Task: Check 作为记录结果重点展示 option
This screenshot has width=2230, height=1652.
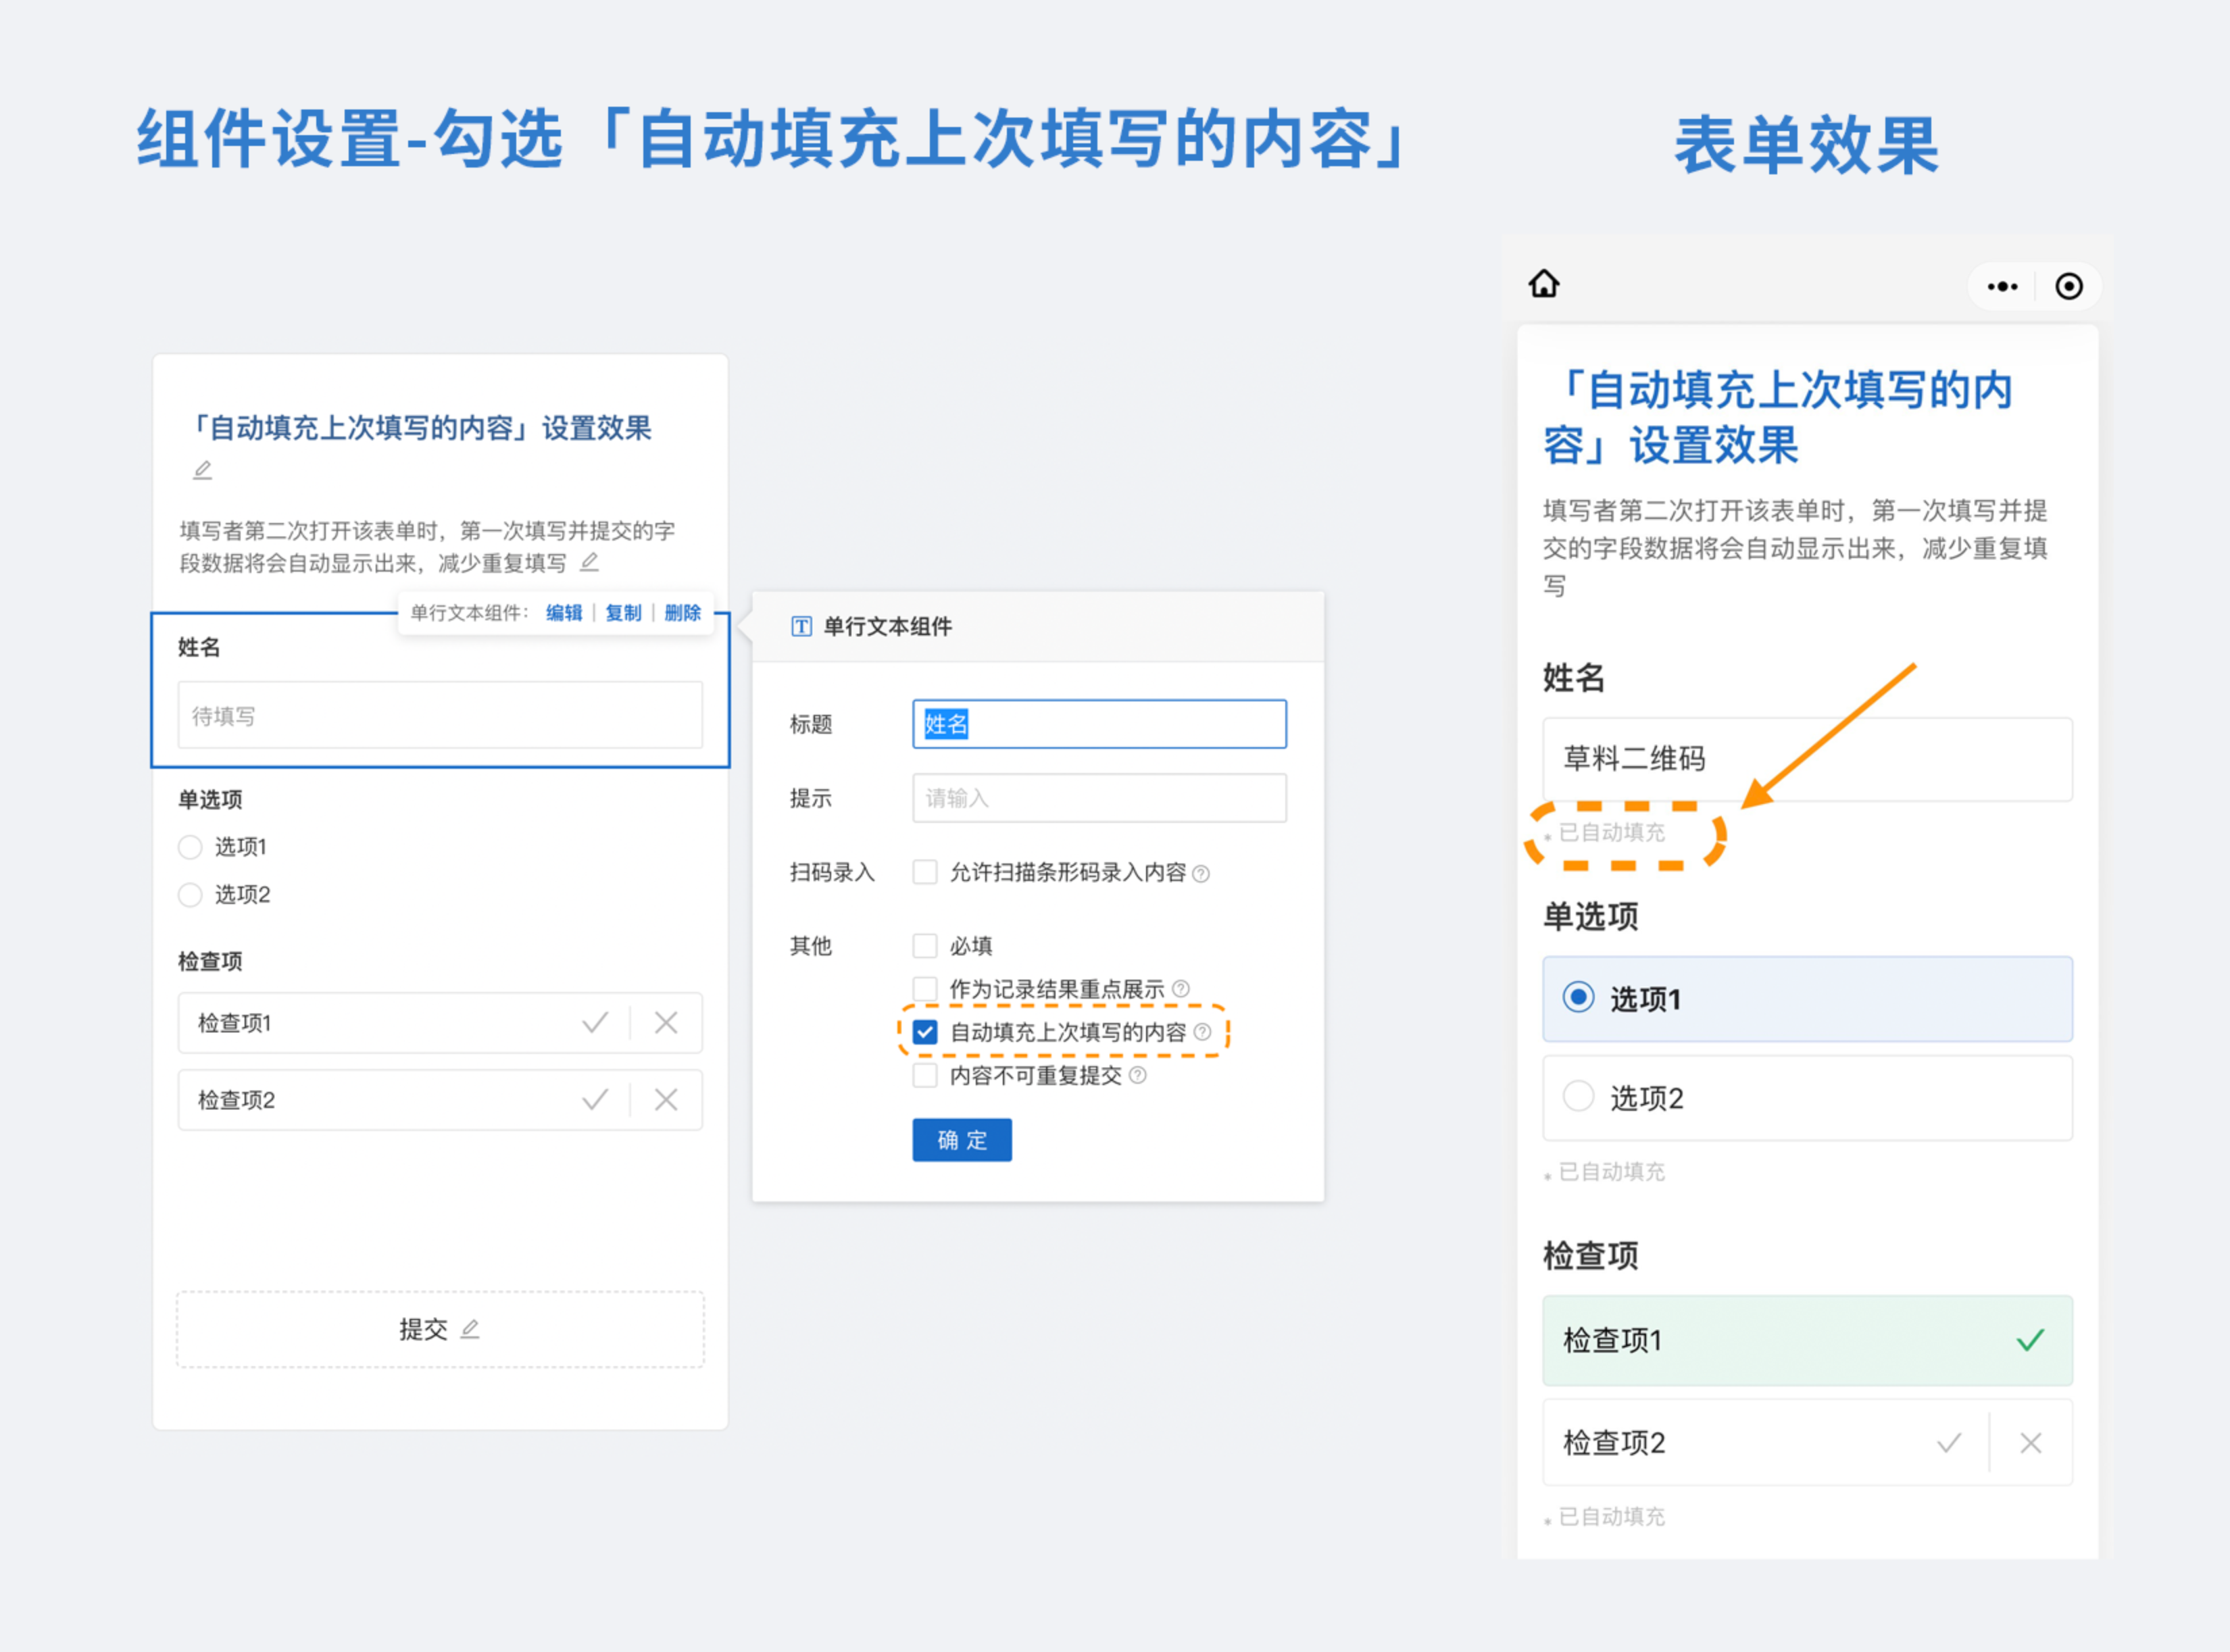Action: [x=925, y=989]
